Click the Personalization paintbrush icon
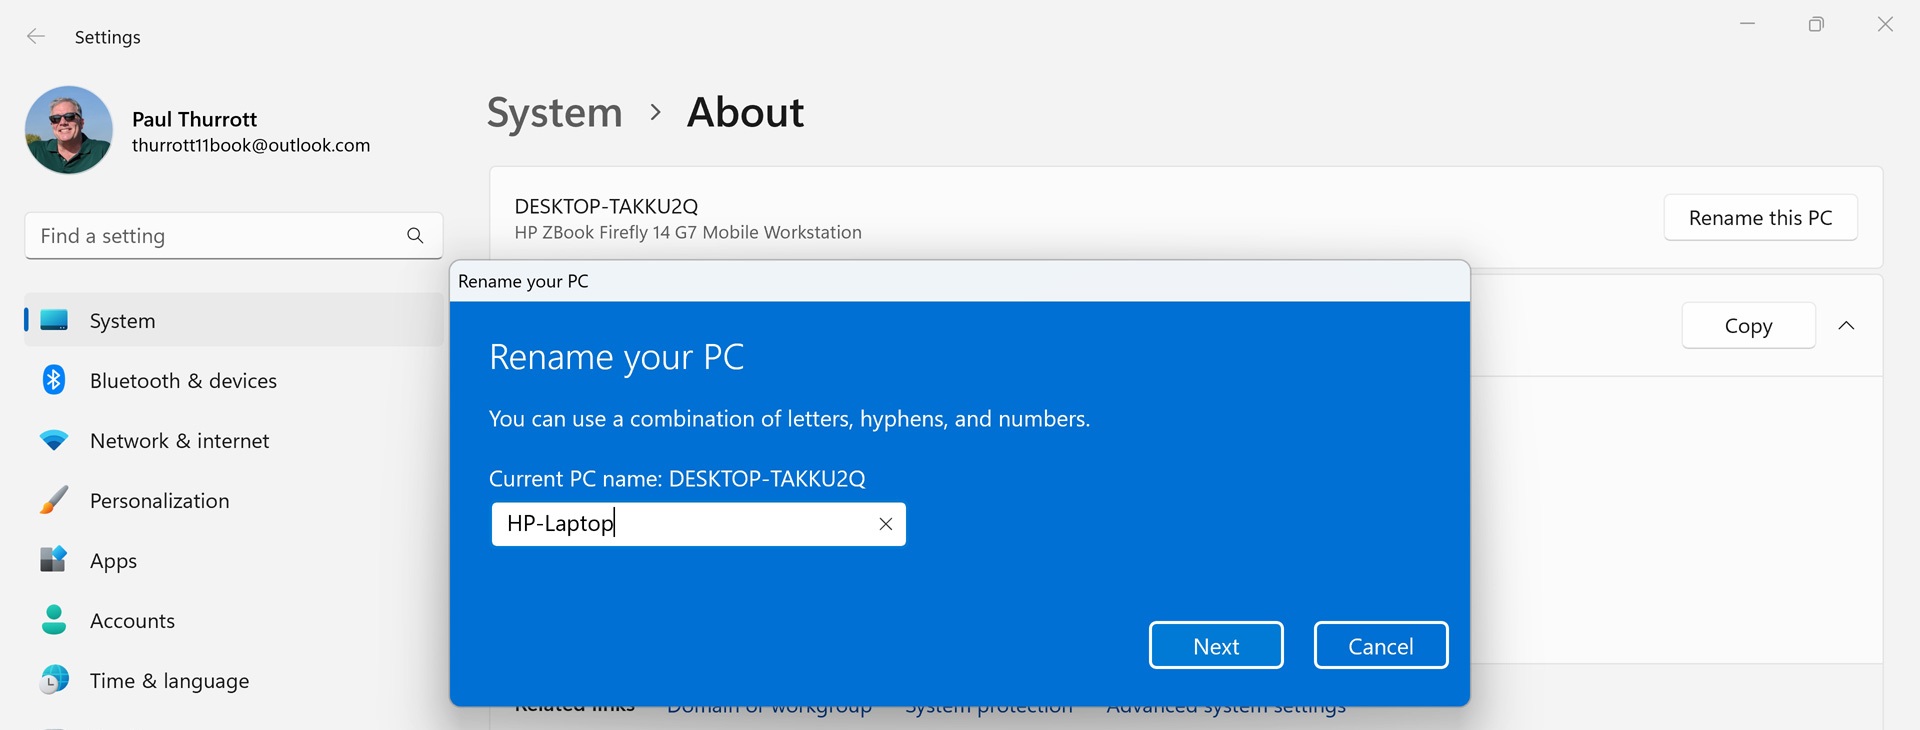1920x730 pixels. point(54,500)
